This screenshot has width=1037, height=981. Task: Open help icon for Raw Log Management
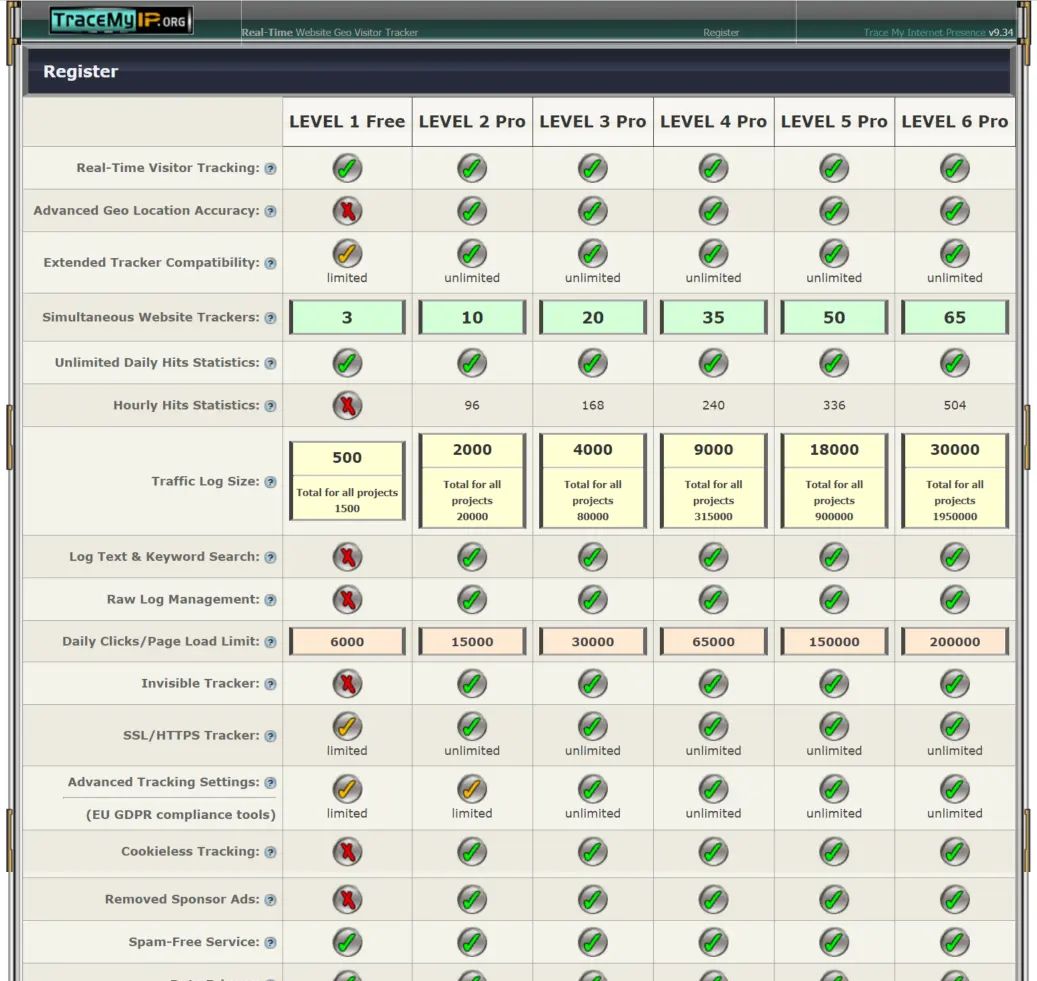[x=270, y=601]
